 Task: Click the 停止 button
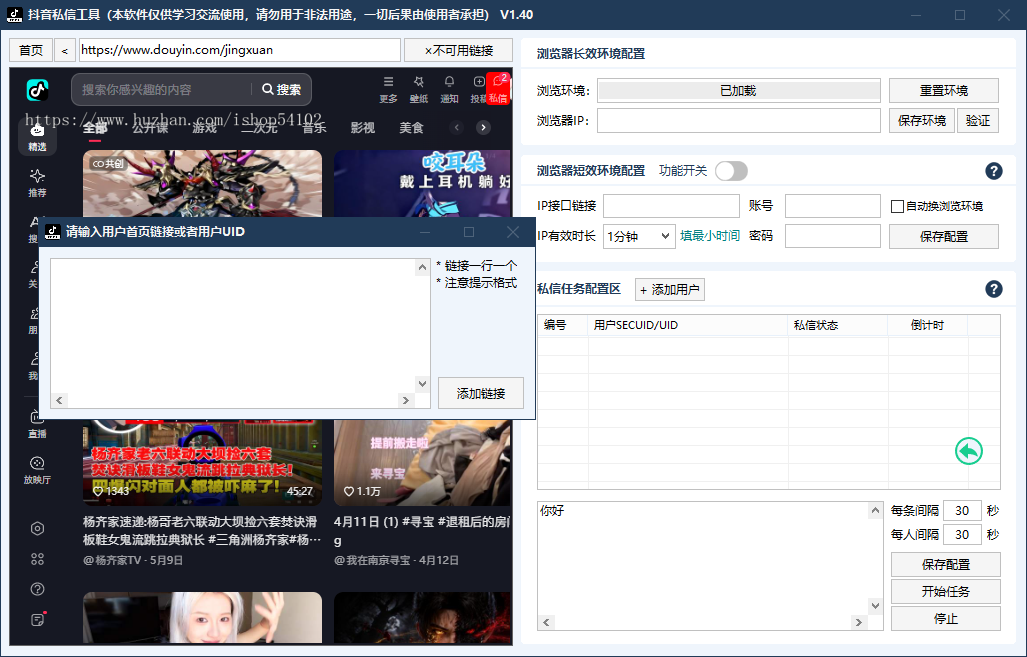pyautogui.click(x=946, y=618)
